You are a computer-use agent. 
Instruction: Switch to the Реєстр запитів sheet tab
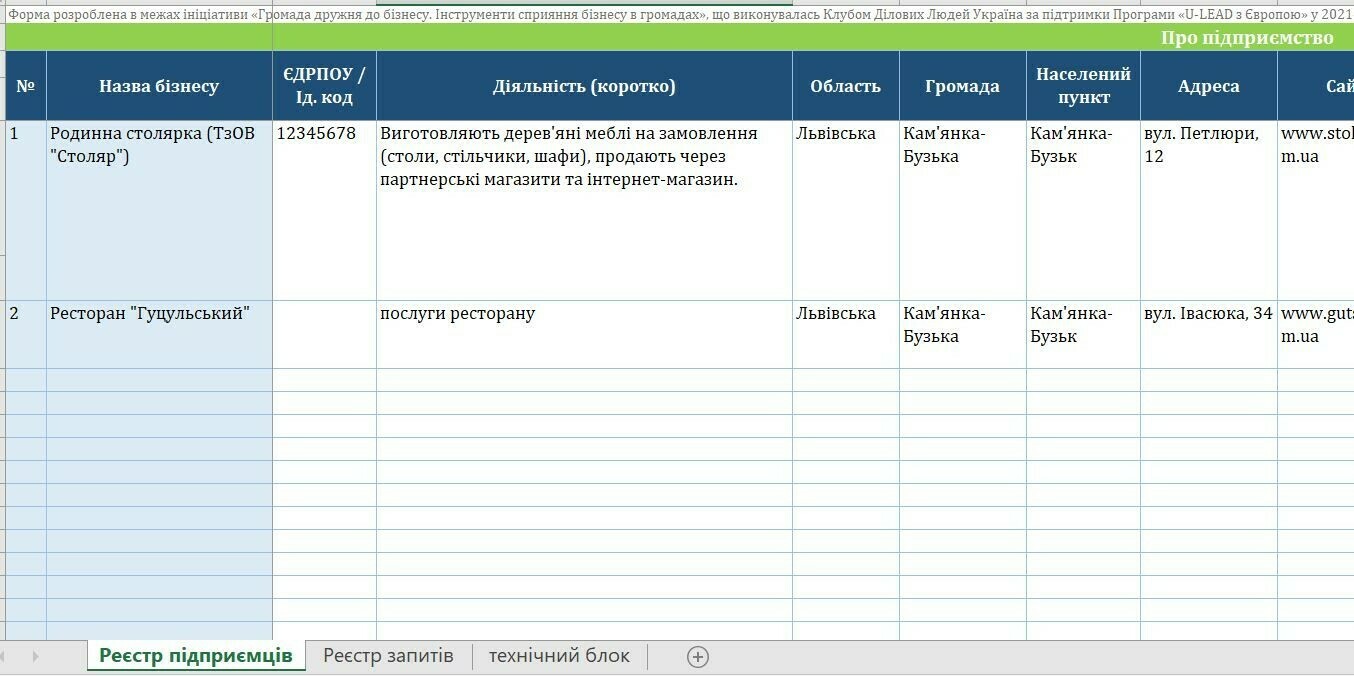[388, 656]
